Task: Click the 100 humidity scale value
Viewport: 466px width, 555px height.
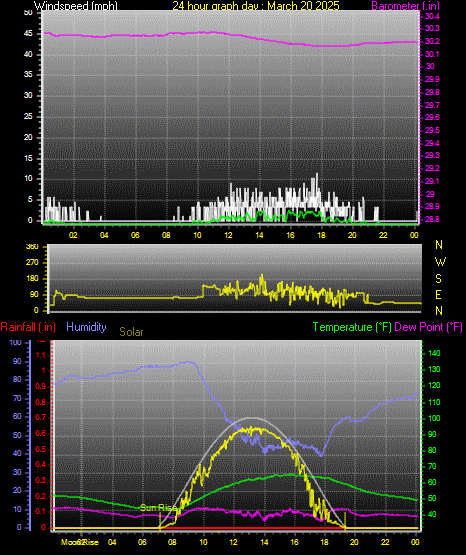Action: (16, 342)
